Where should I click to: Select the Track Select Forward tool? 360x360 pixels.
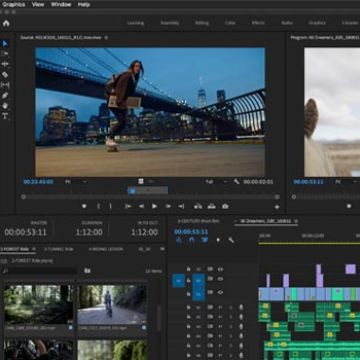click(5, 53)
